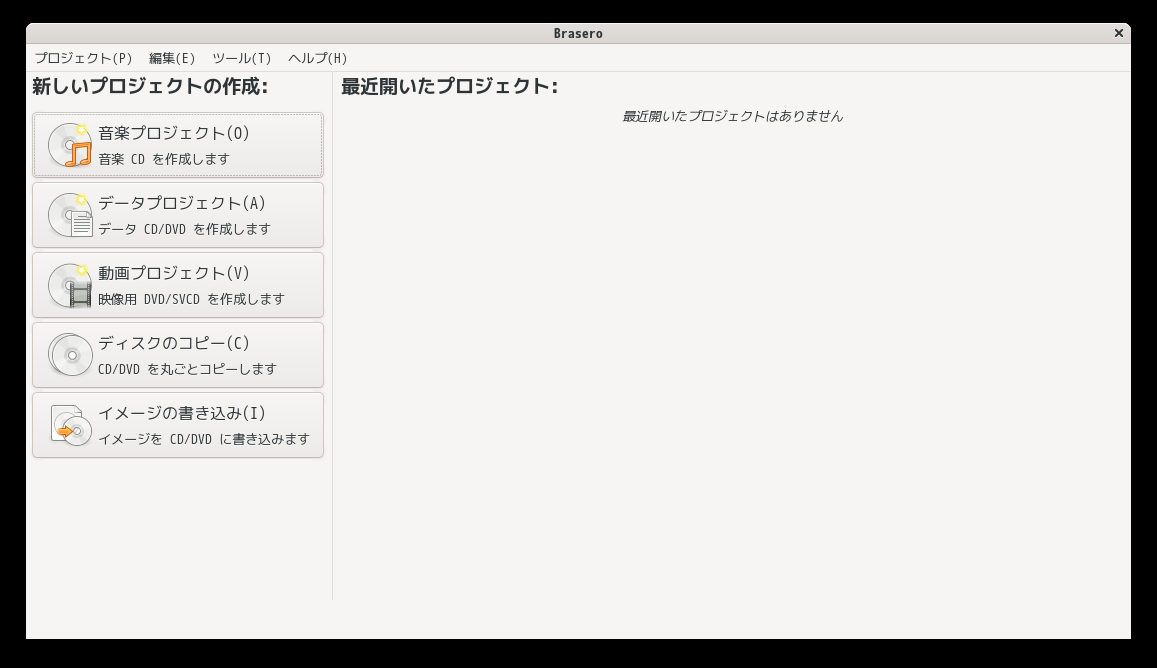This screenshot has height=668, width=1157.
Task: Click the data disc document icon
Action: click(x=70, y=215)
